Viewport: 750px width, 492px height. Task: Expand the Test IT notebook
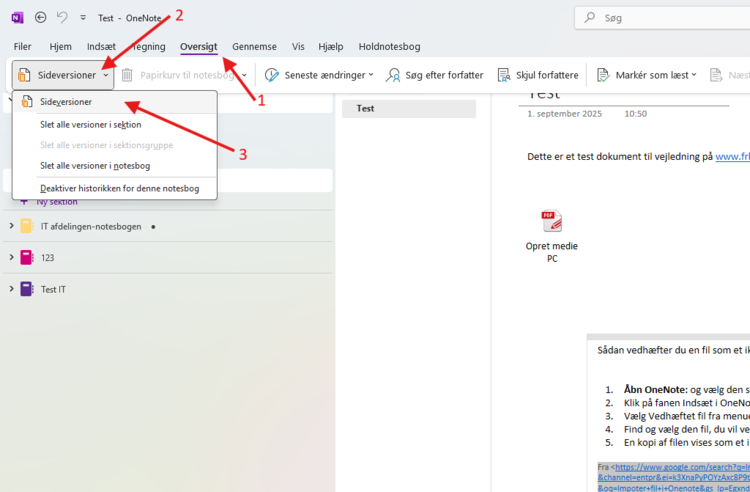tap(11, 289)
